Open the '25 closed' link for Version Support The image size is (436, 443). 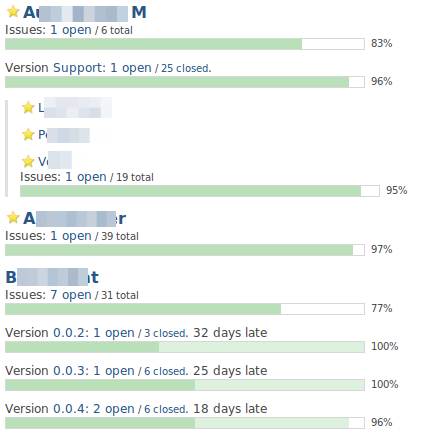coord(185,68)
